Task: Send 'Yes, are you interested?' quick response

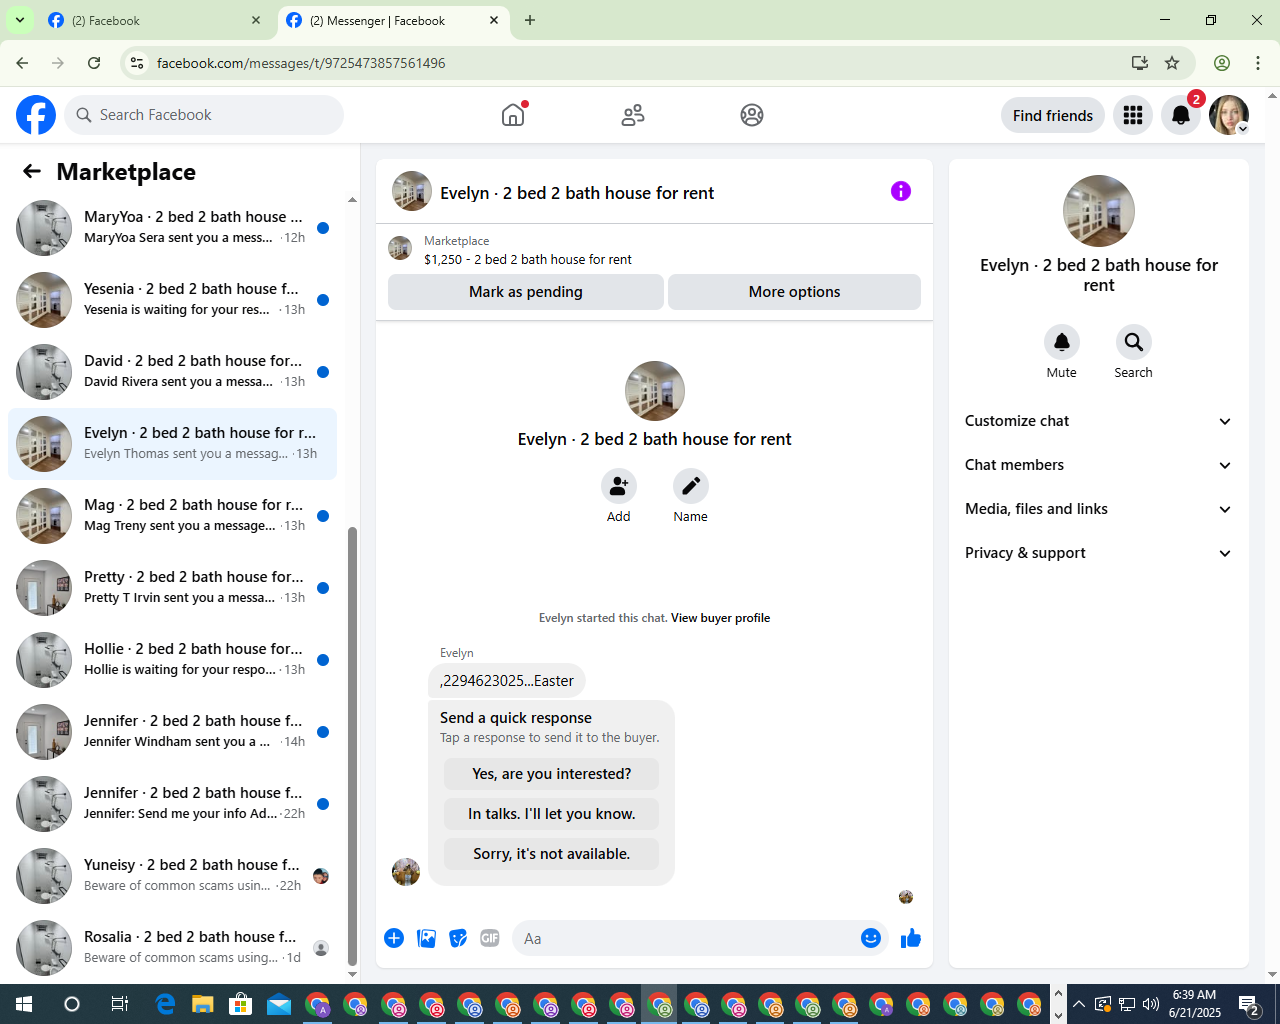Action: (x=552, y=774)
